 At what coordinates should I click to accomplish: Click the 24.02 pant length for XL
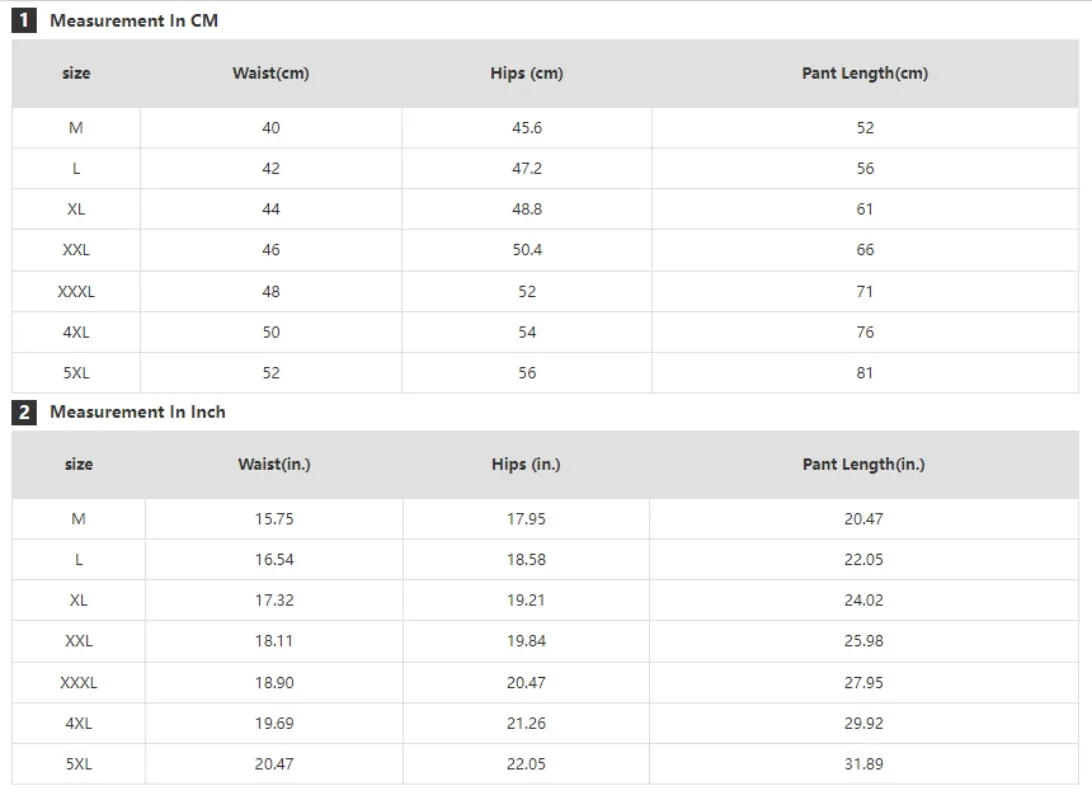[x=864, y=600]
